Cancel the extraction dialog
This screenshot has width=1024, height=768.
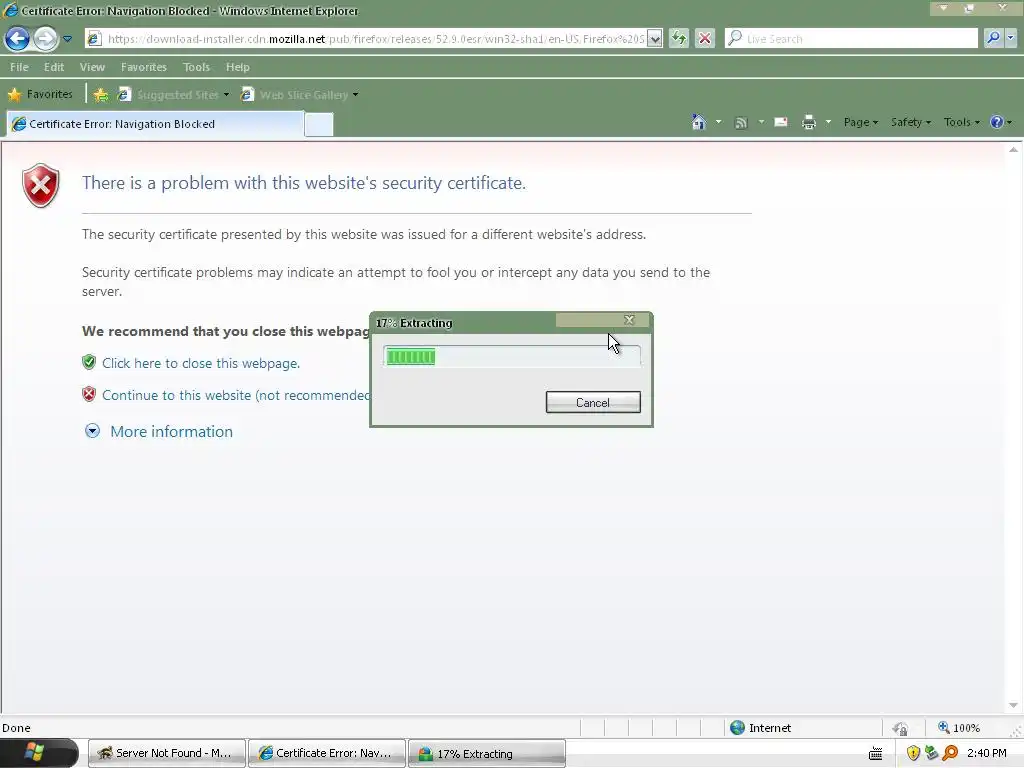point(593,402)
